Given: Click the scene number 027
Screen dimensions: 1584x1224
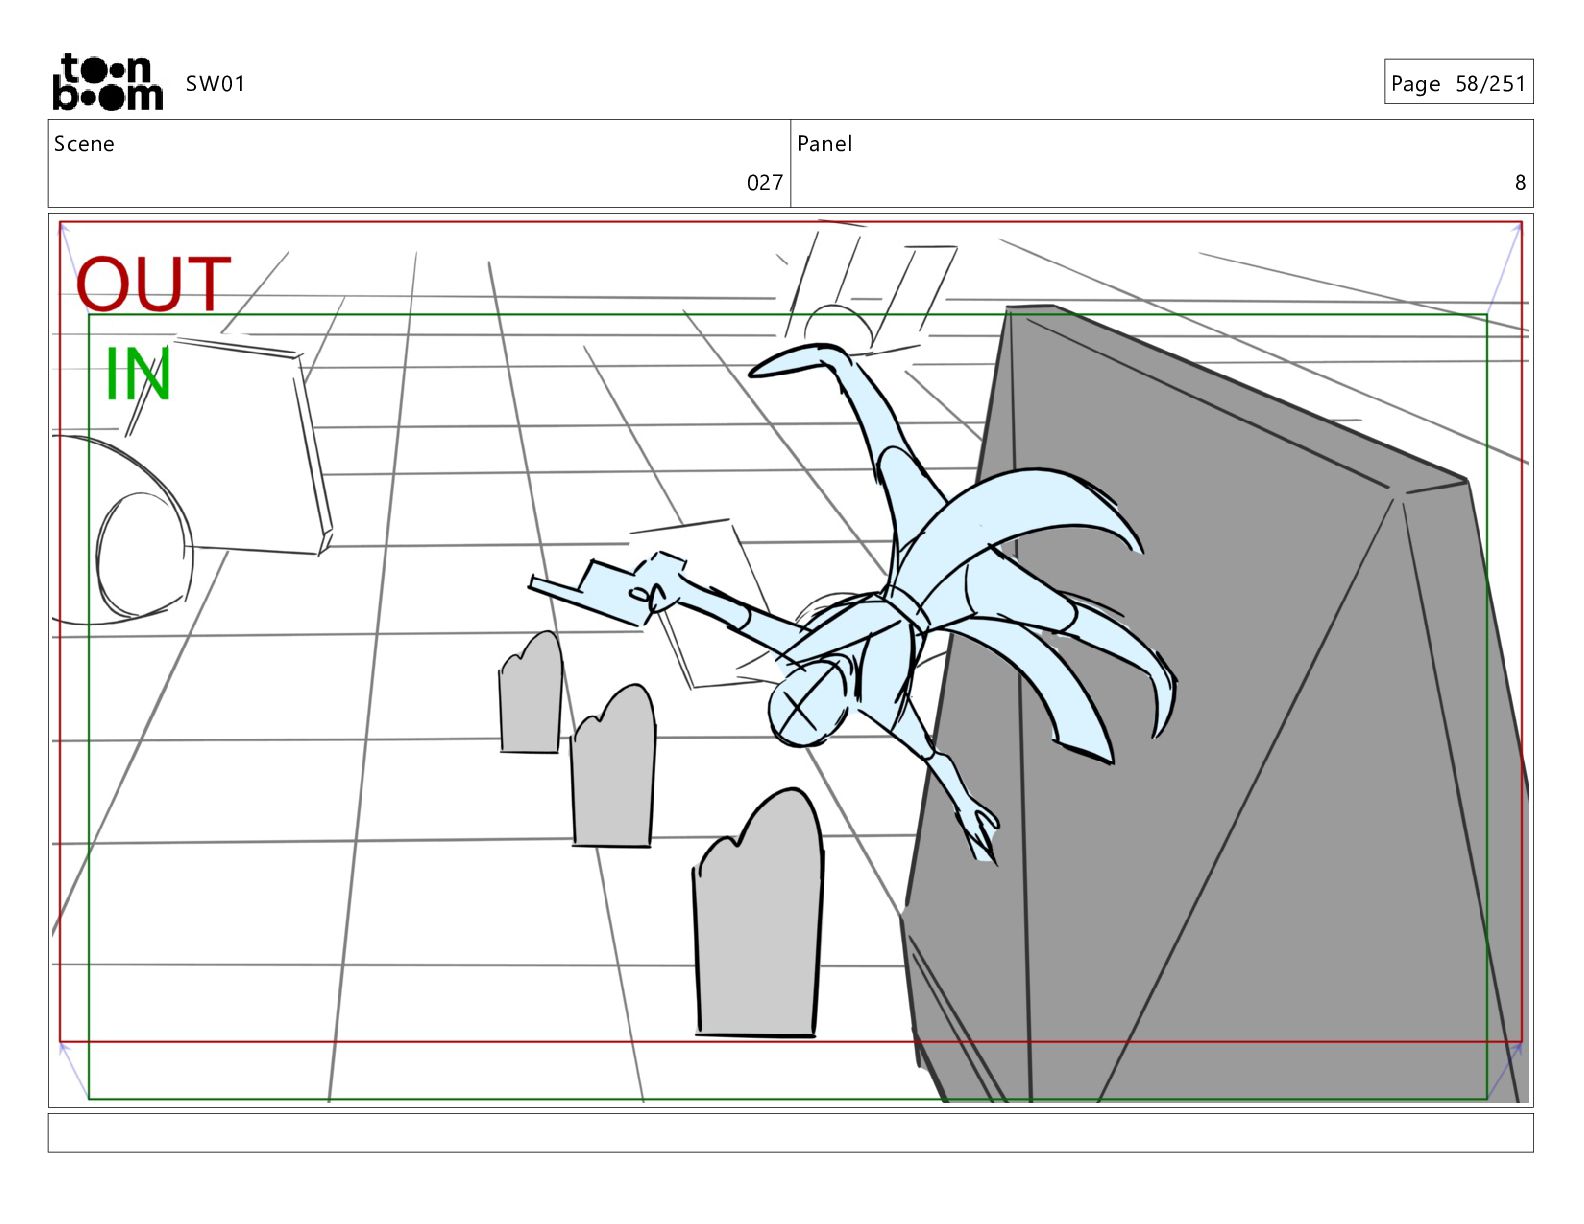Looking at the screenshot, I should pos(765,182).
